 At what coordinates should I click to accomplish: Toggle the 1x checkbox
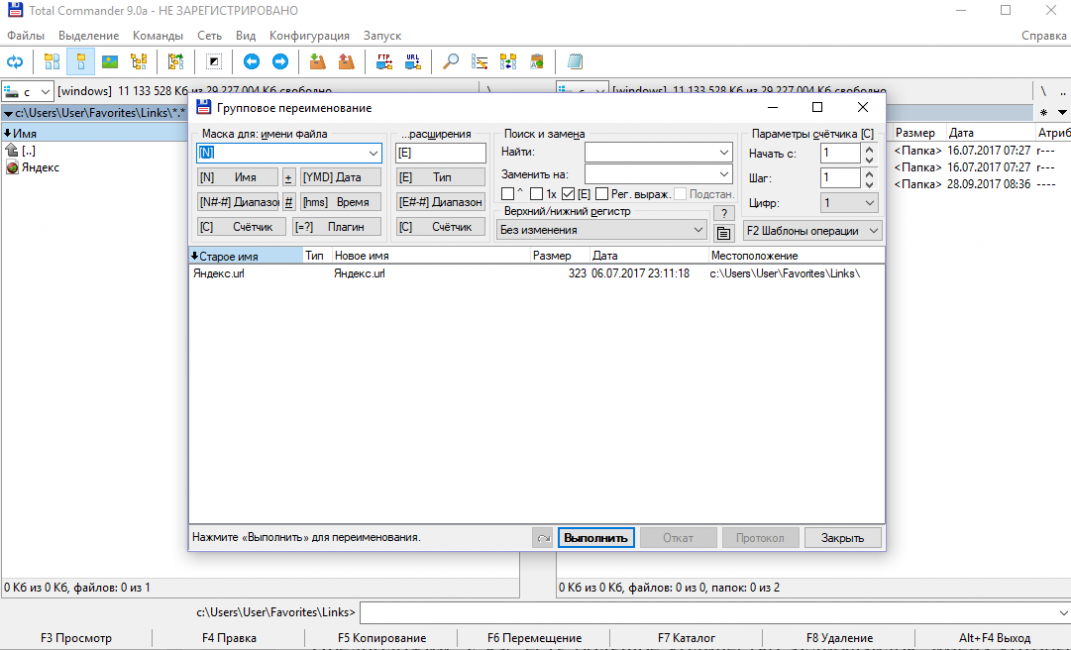click(537, 195)
